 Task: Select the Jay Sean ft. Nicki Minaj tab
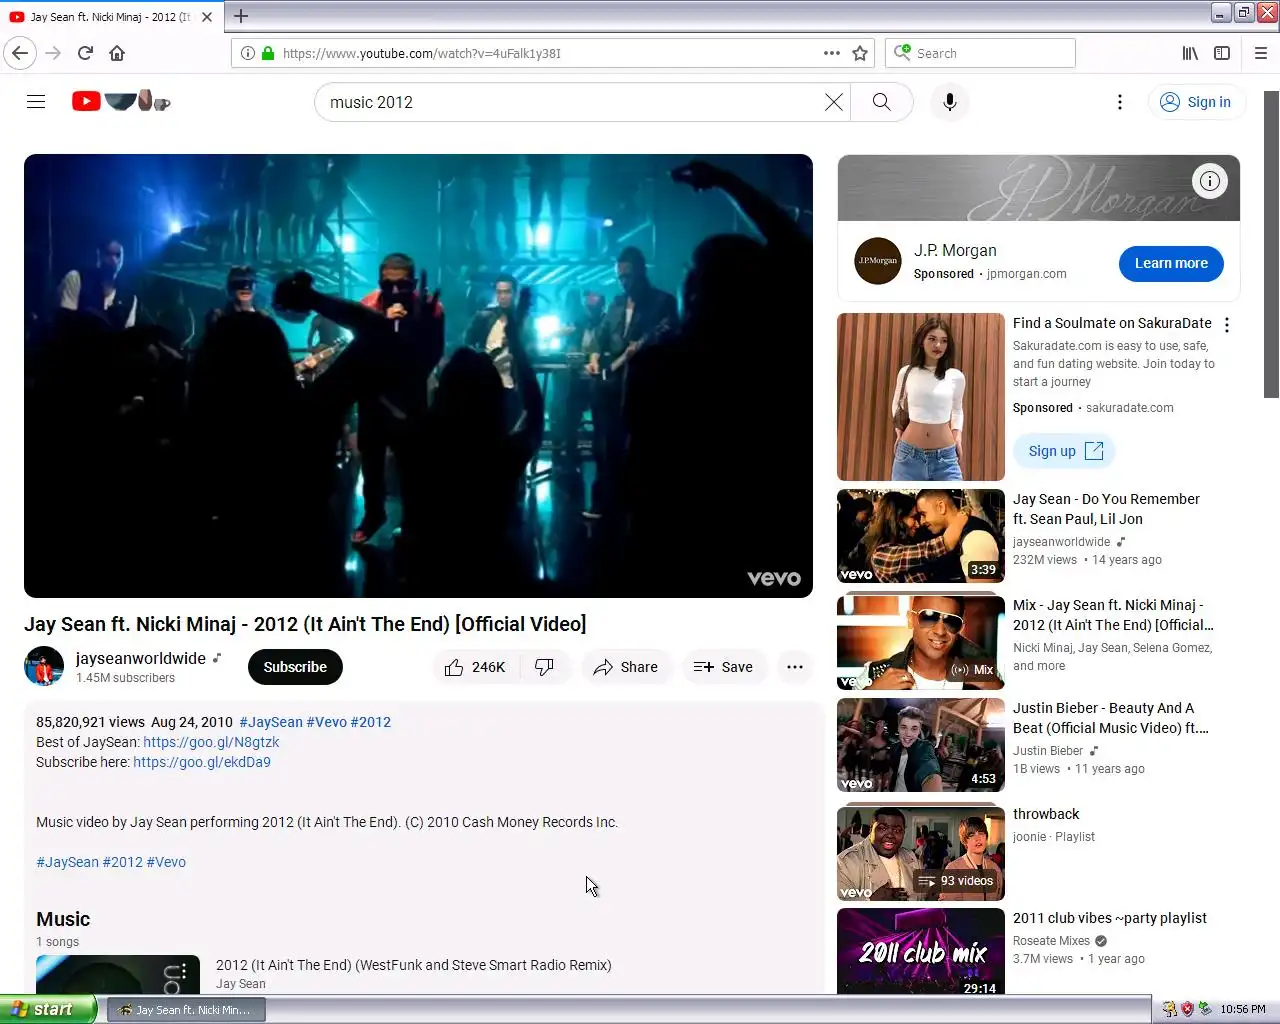click(x=110, y=17)
